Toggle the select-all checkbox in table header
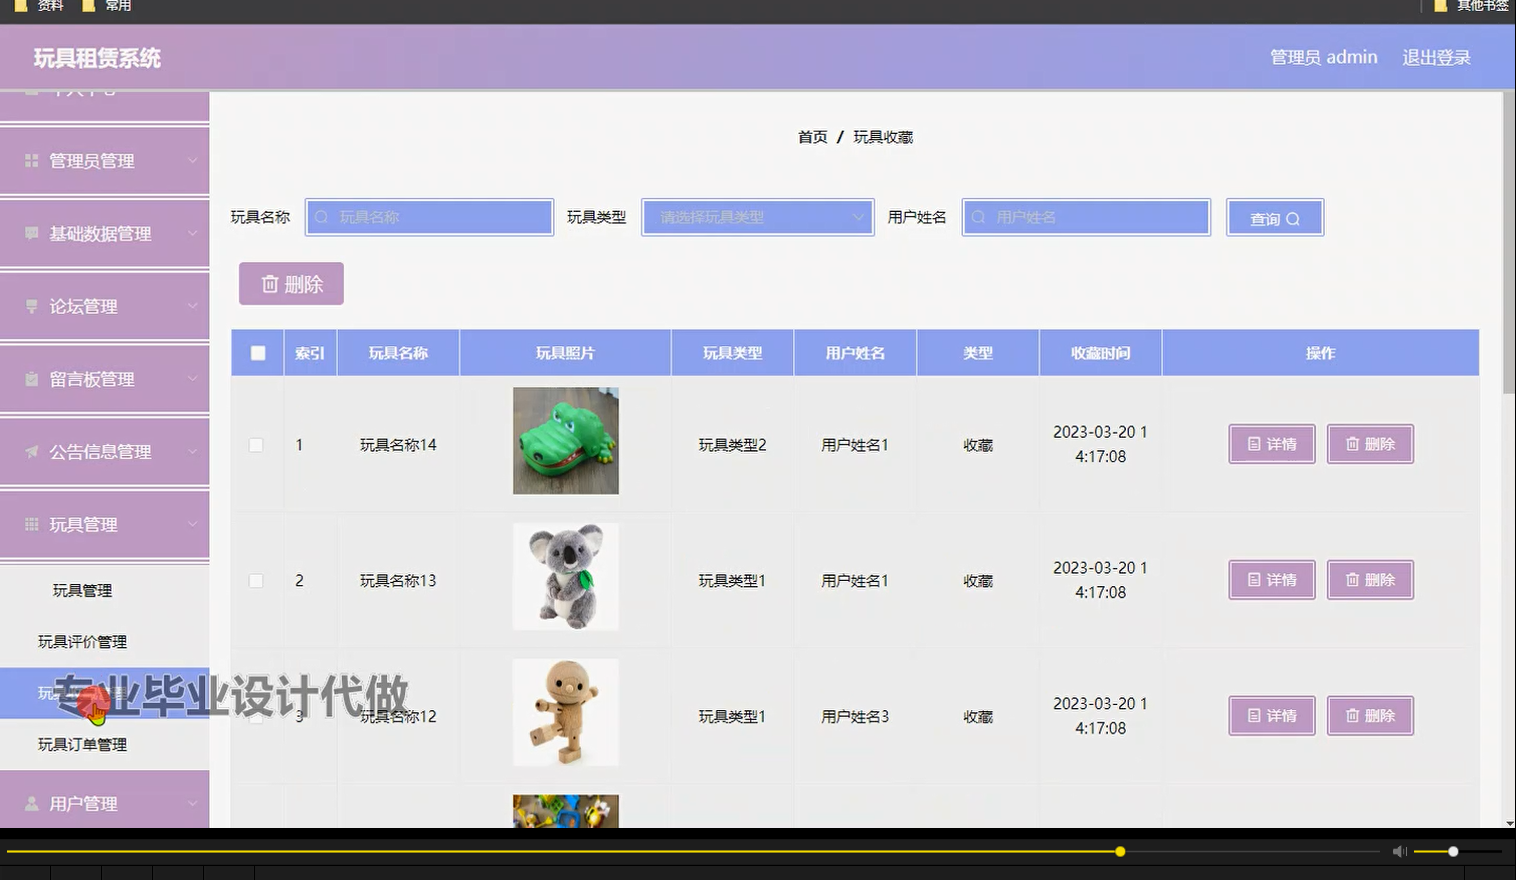This screenshot has width=1516, height=880. point(256,352)
